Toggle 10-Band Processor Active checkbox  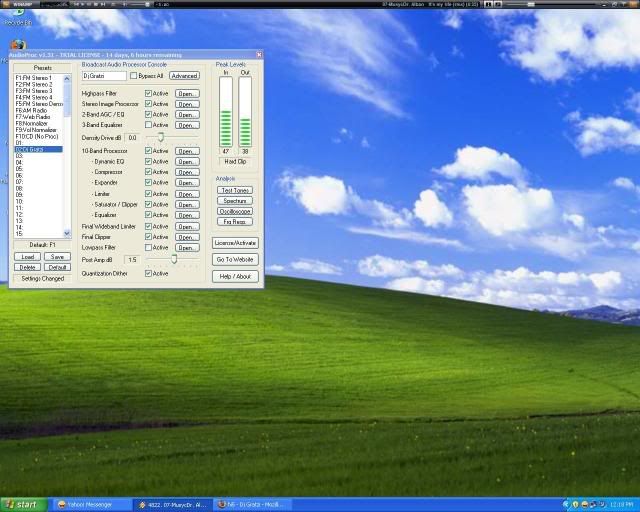[x=149, y=151]
